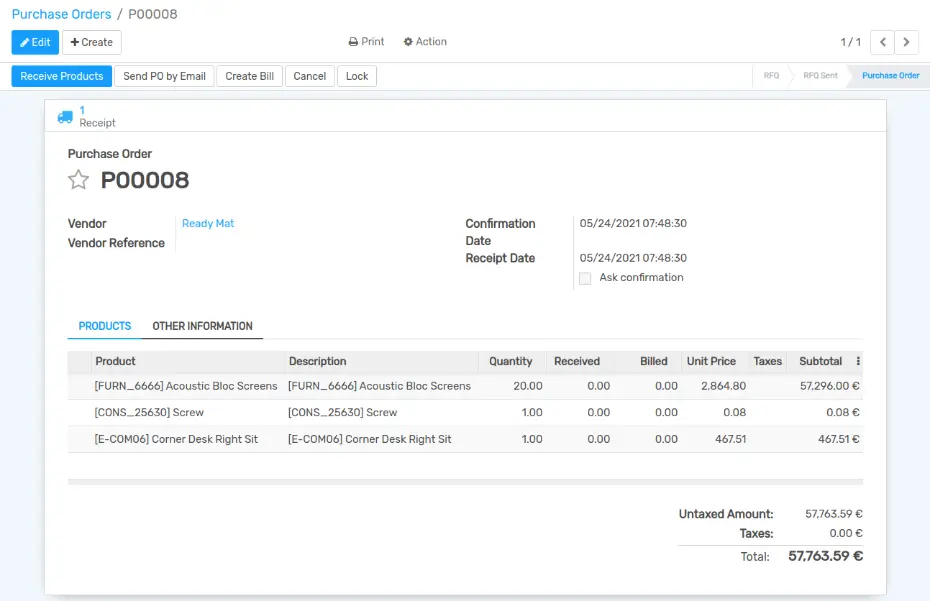Select the Products tab
This screenshot has height=601, width=930.
[105, 326]
